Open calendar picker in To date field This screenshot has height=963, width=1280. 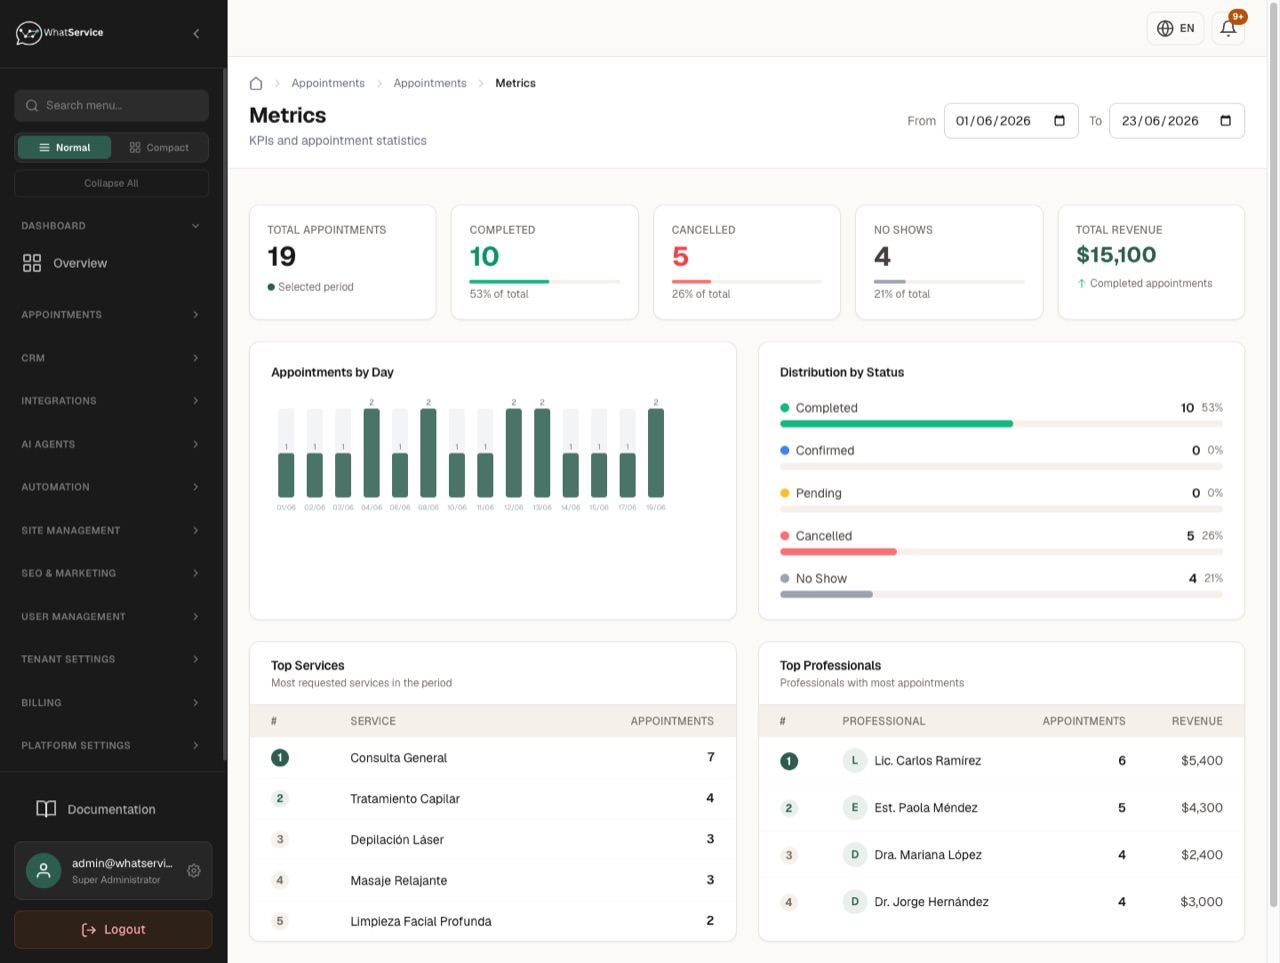click(1225, 121)
